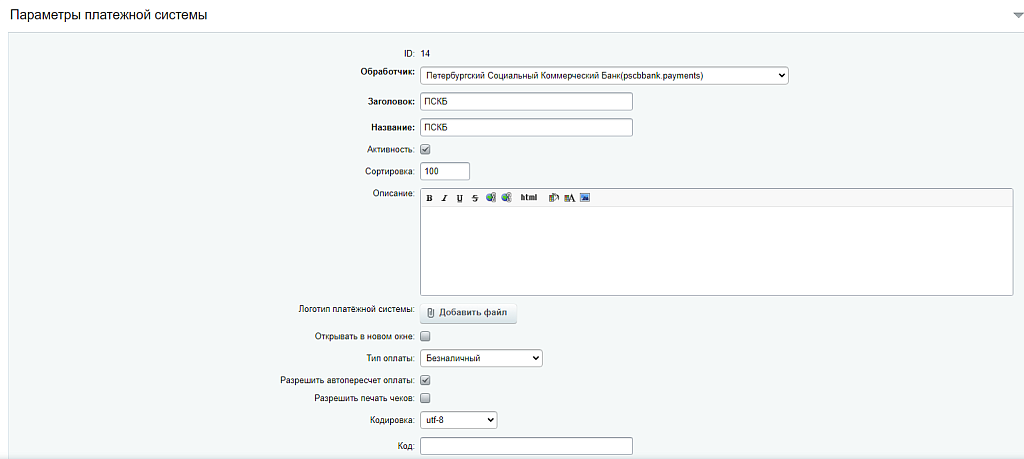The width and height of the screenshot is (1024, 459).
Task: Uncheck Разрешить автопересчет оплаты checkbox
Action: click(425, 380)
